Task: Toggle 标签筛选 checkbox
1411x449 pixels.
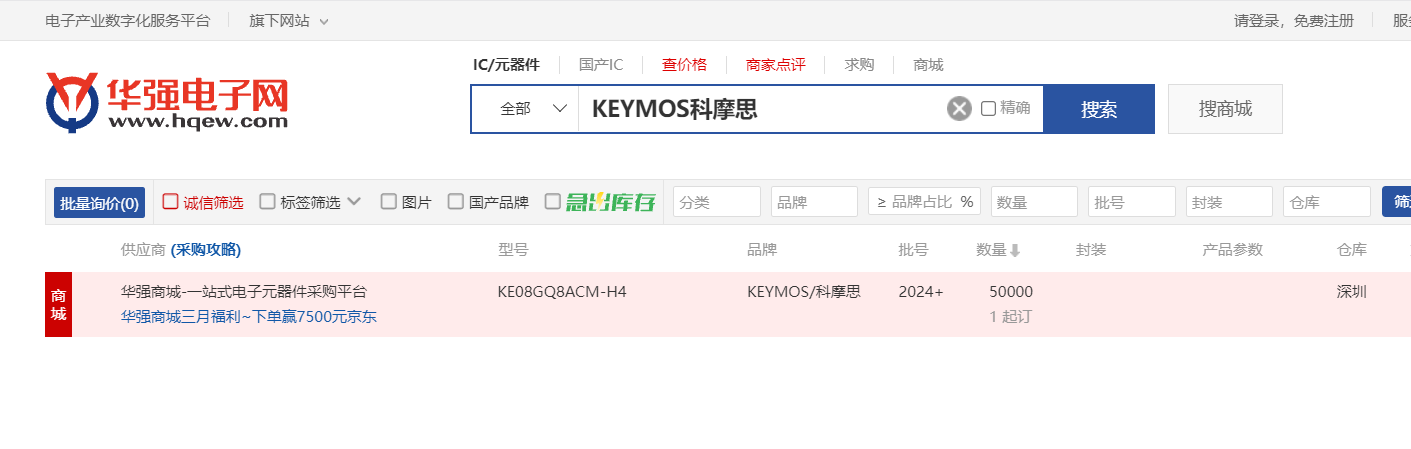Action: 267,201
